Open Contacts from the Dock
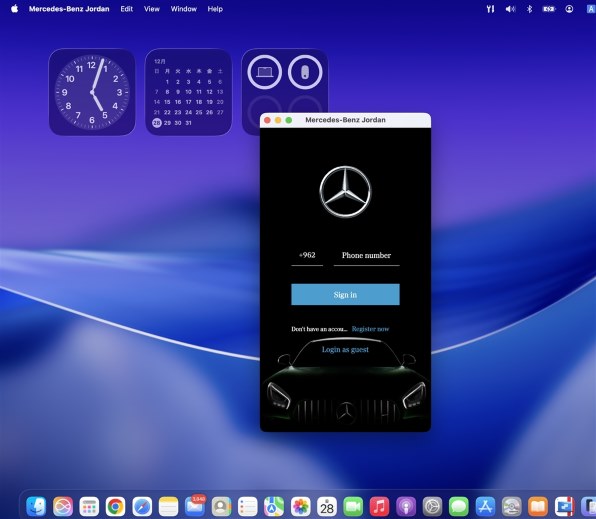 click(222, 506)
